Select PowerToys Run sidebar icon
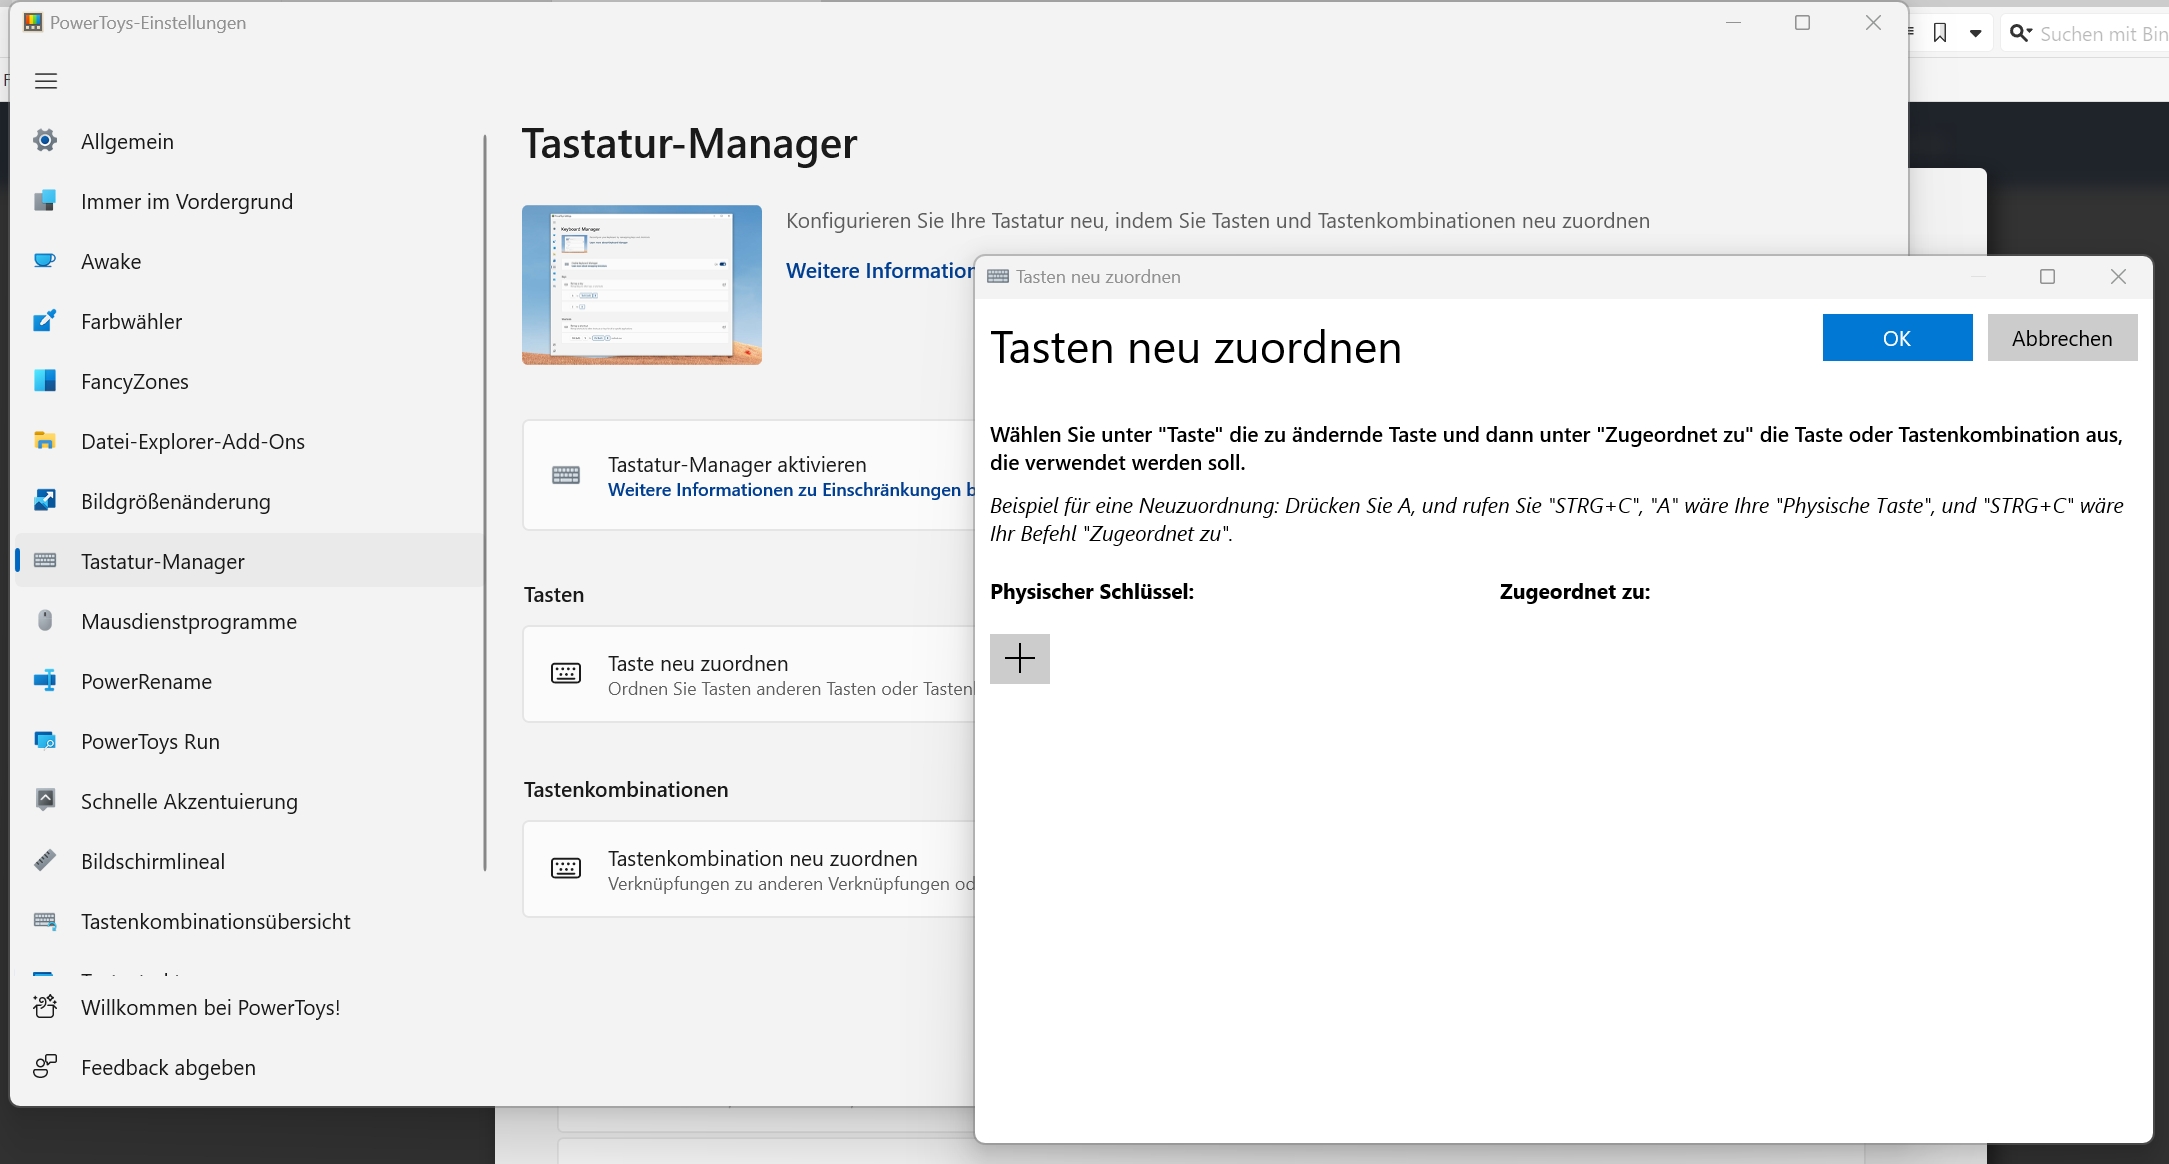The image size is (2169, 1164). [x=45, y=741]
